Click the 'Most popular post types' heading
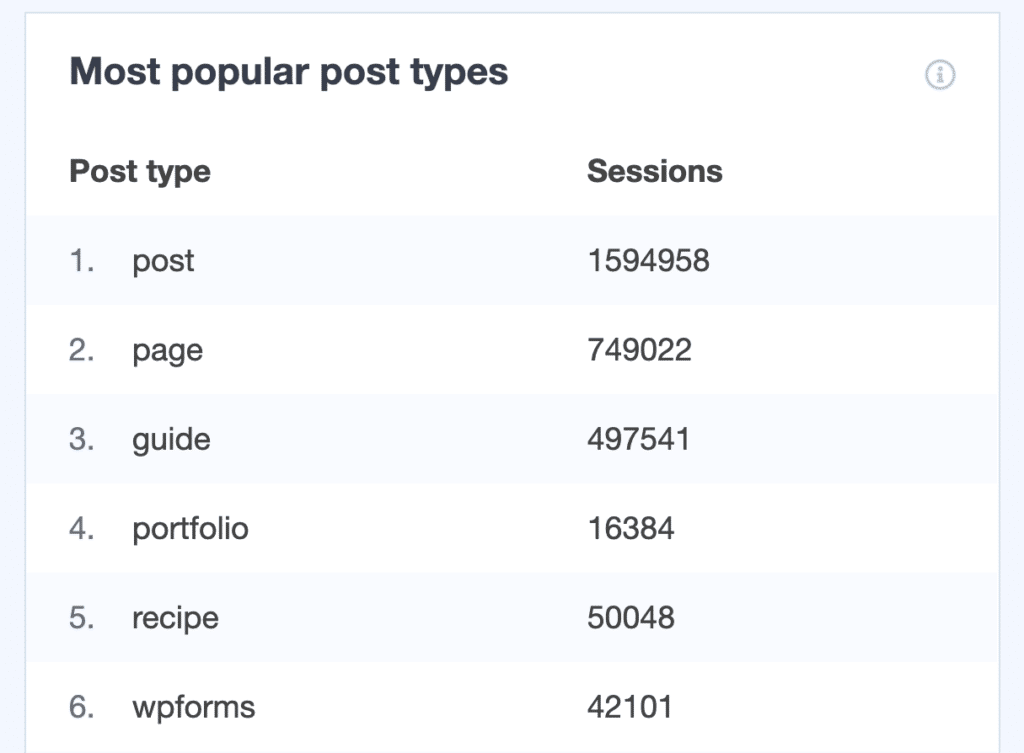This screenshot has width=1024, height=753. click(288, 70)
